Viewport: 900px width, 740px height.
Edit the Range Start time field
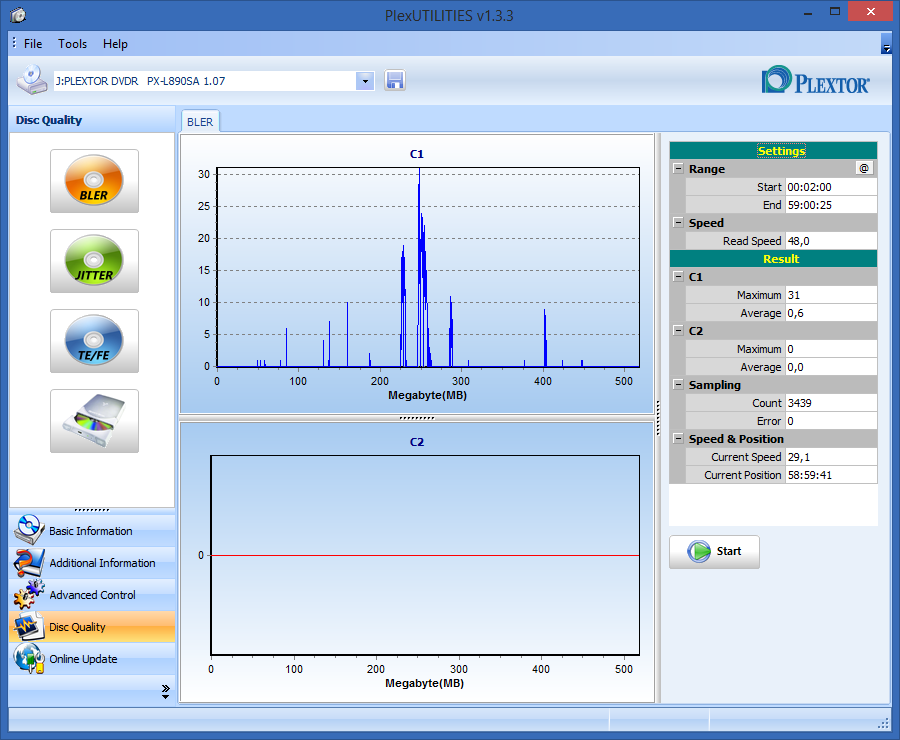pyautogui.click(x=831, y=187)
